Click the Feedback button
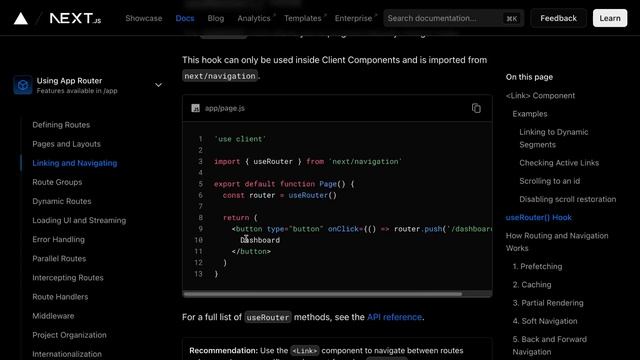The width and height of the screenshot is (640, 360). pyautogui.click(x=558, y=18)
